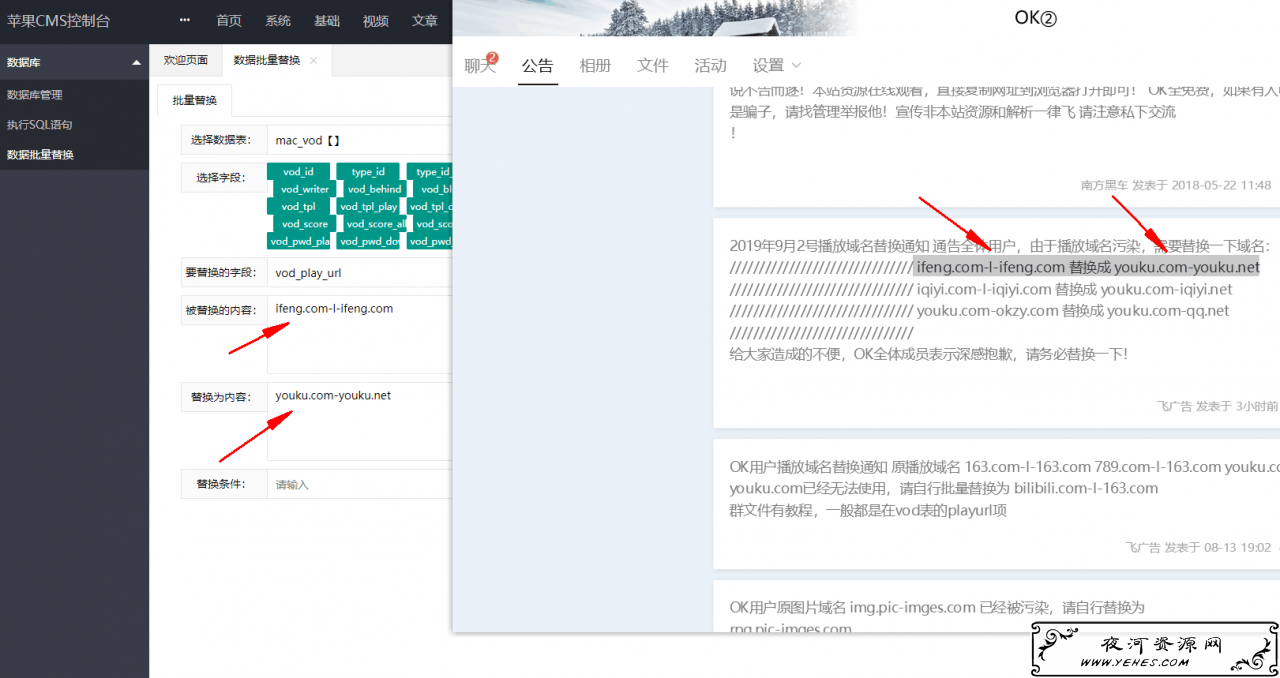The width and height of the screenshot is (1280, 678).
Task: Open 系统 in the top navigation
Action: click(279, 20)
